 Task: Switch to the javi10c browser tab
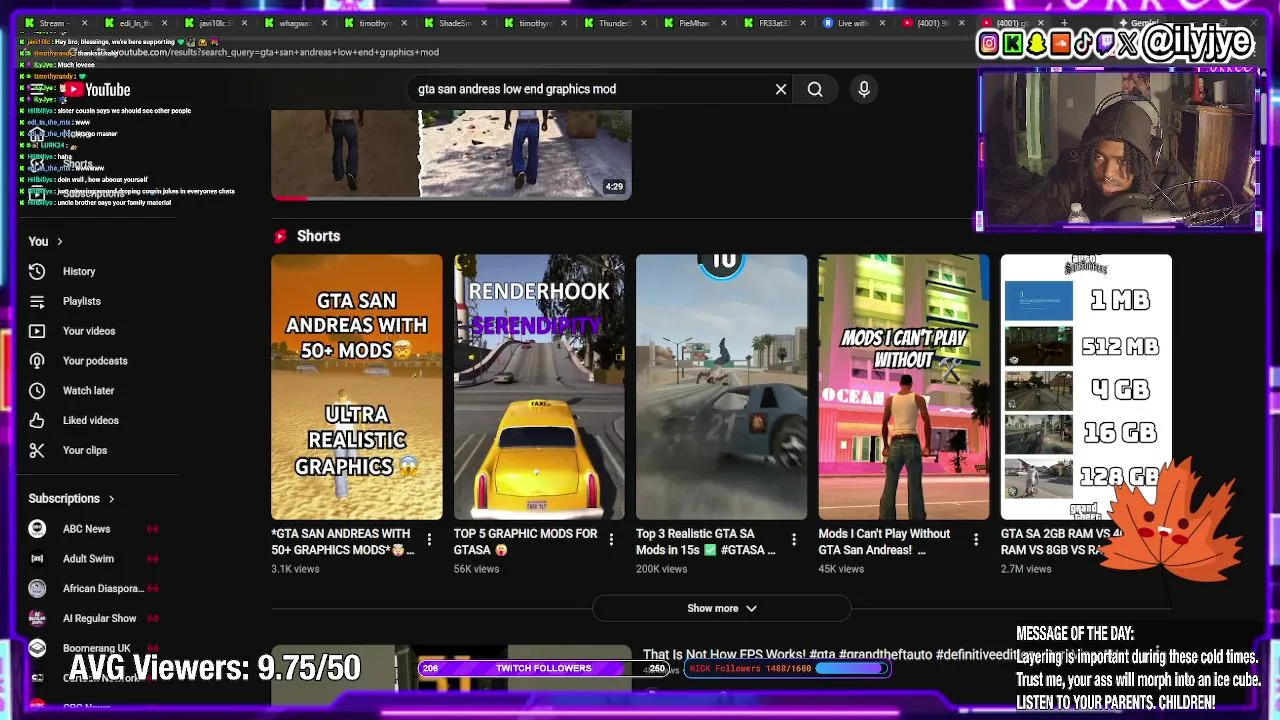tap(215, 23)
